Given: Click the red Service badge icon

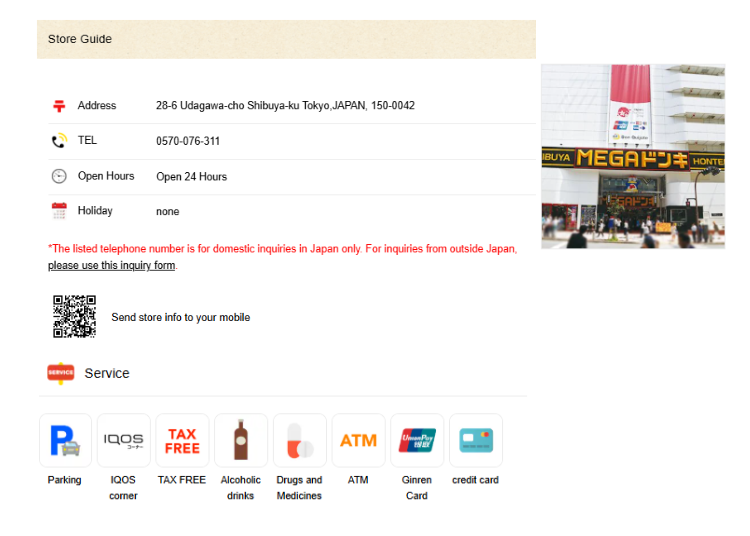Looking at the screenshot, I should pos(60,373).
